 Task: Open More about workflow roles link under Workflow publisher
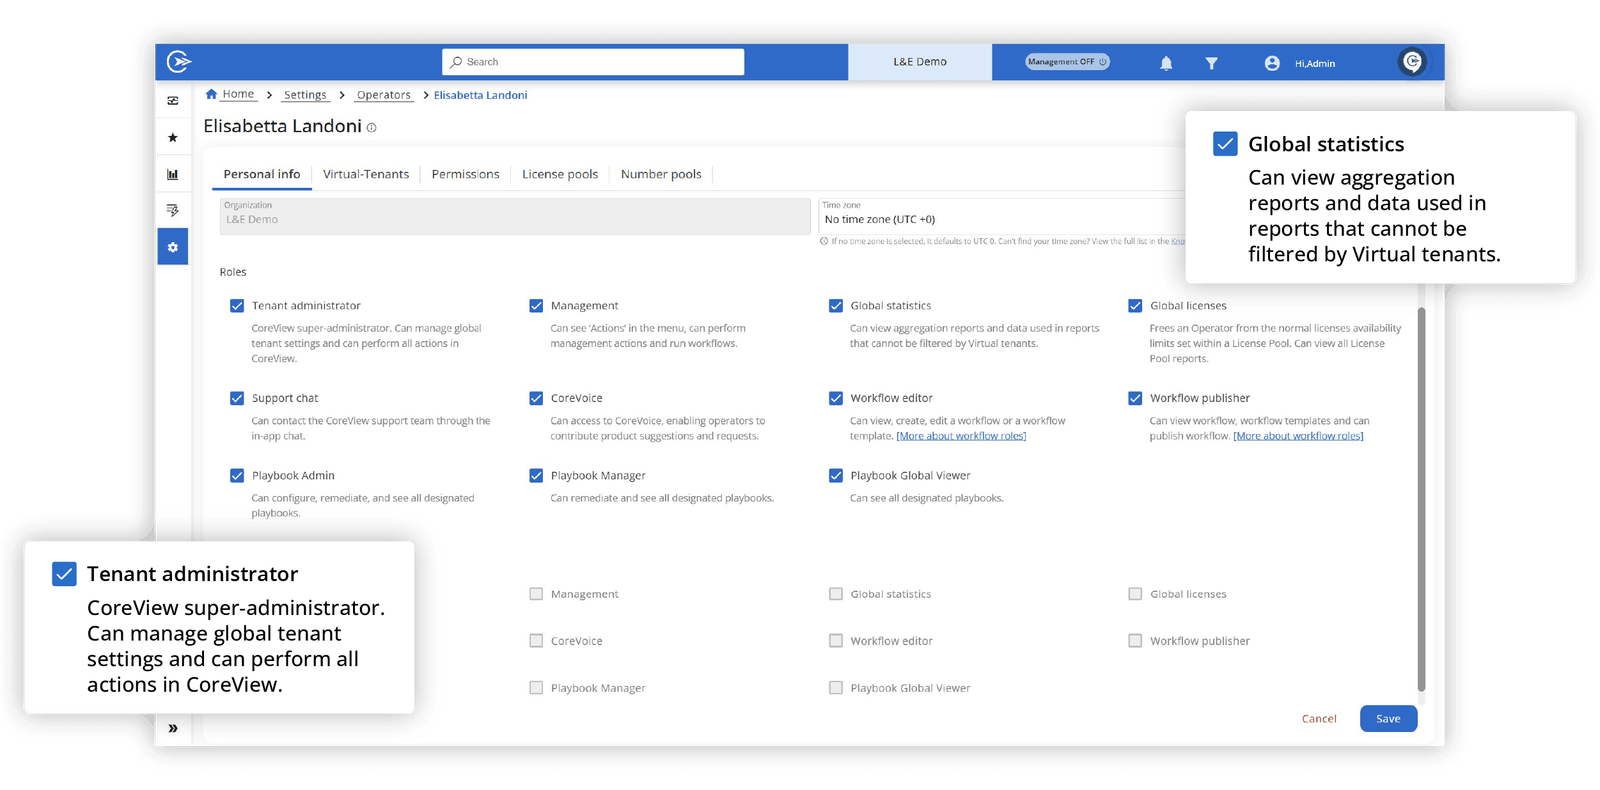coord(1298,436)
